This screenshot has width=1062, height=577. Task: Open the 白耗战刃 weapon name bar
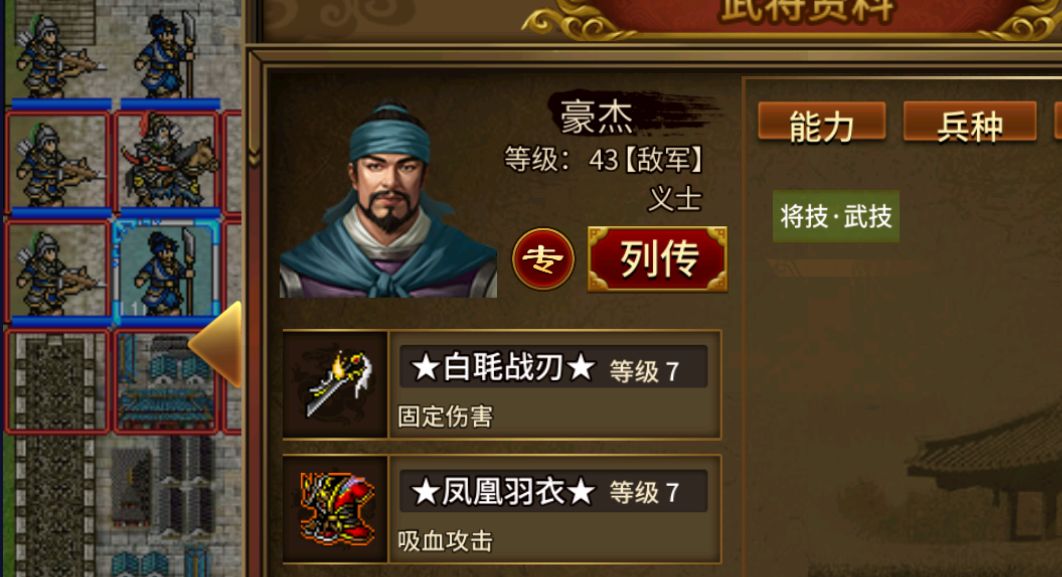[x=553, y=368]
